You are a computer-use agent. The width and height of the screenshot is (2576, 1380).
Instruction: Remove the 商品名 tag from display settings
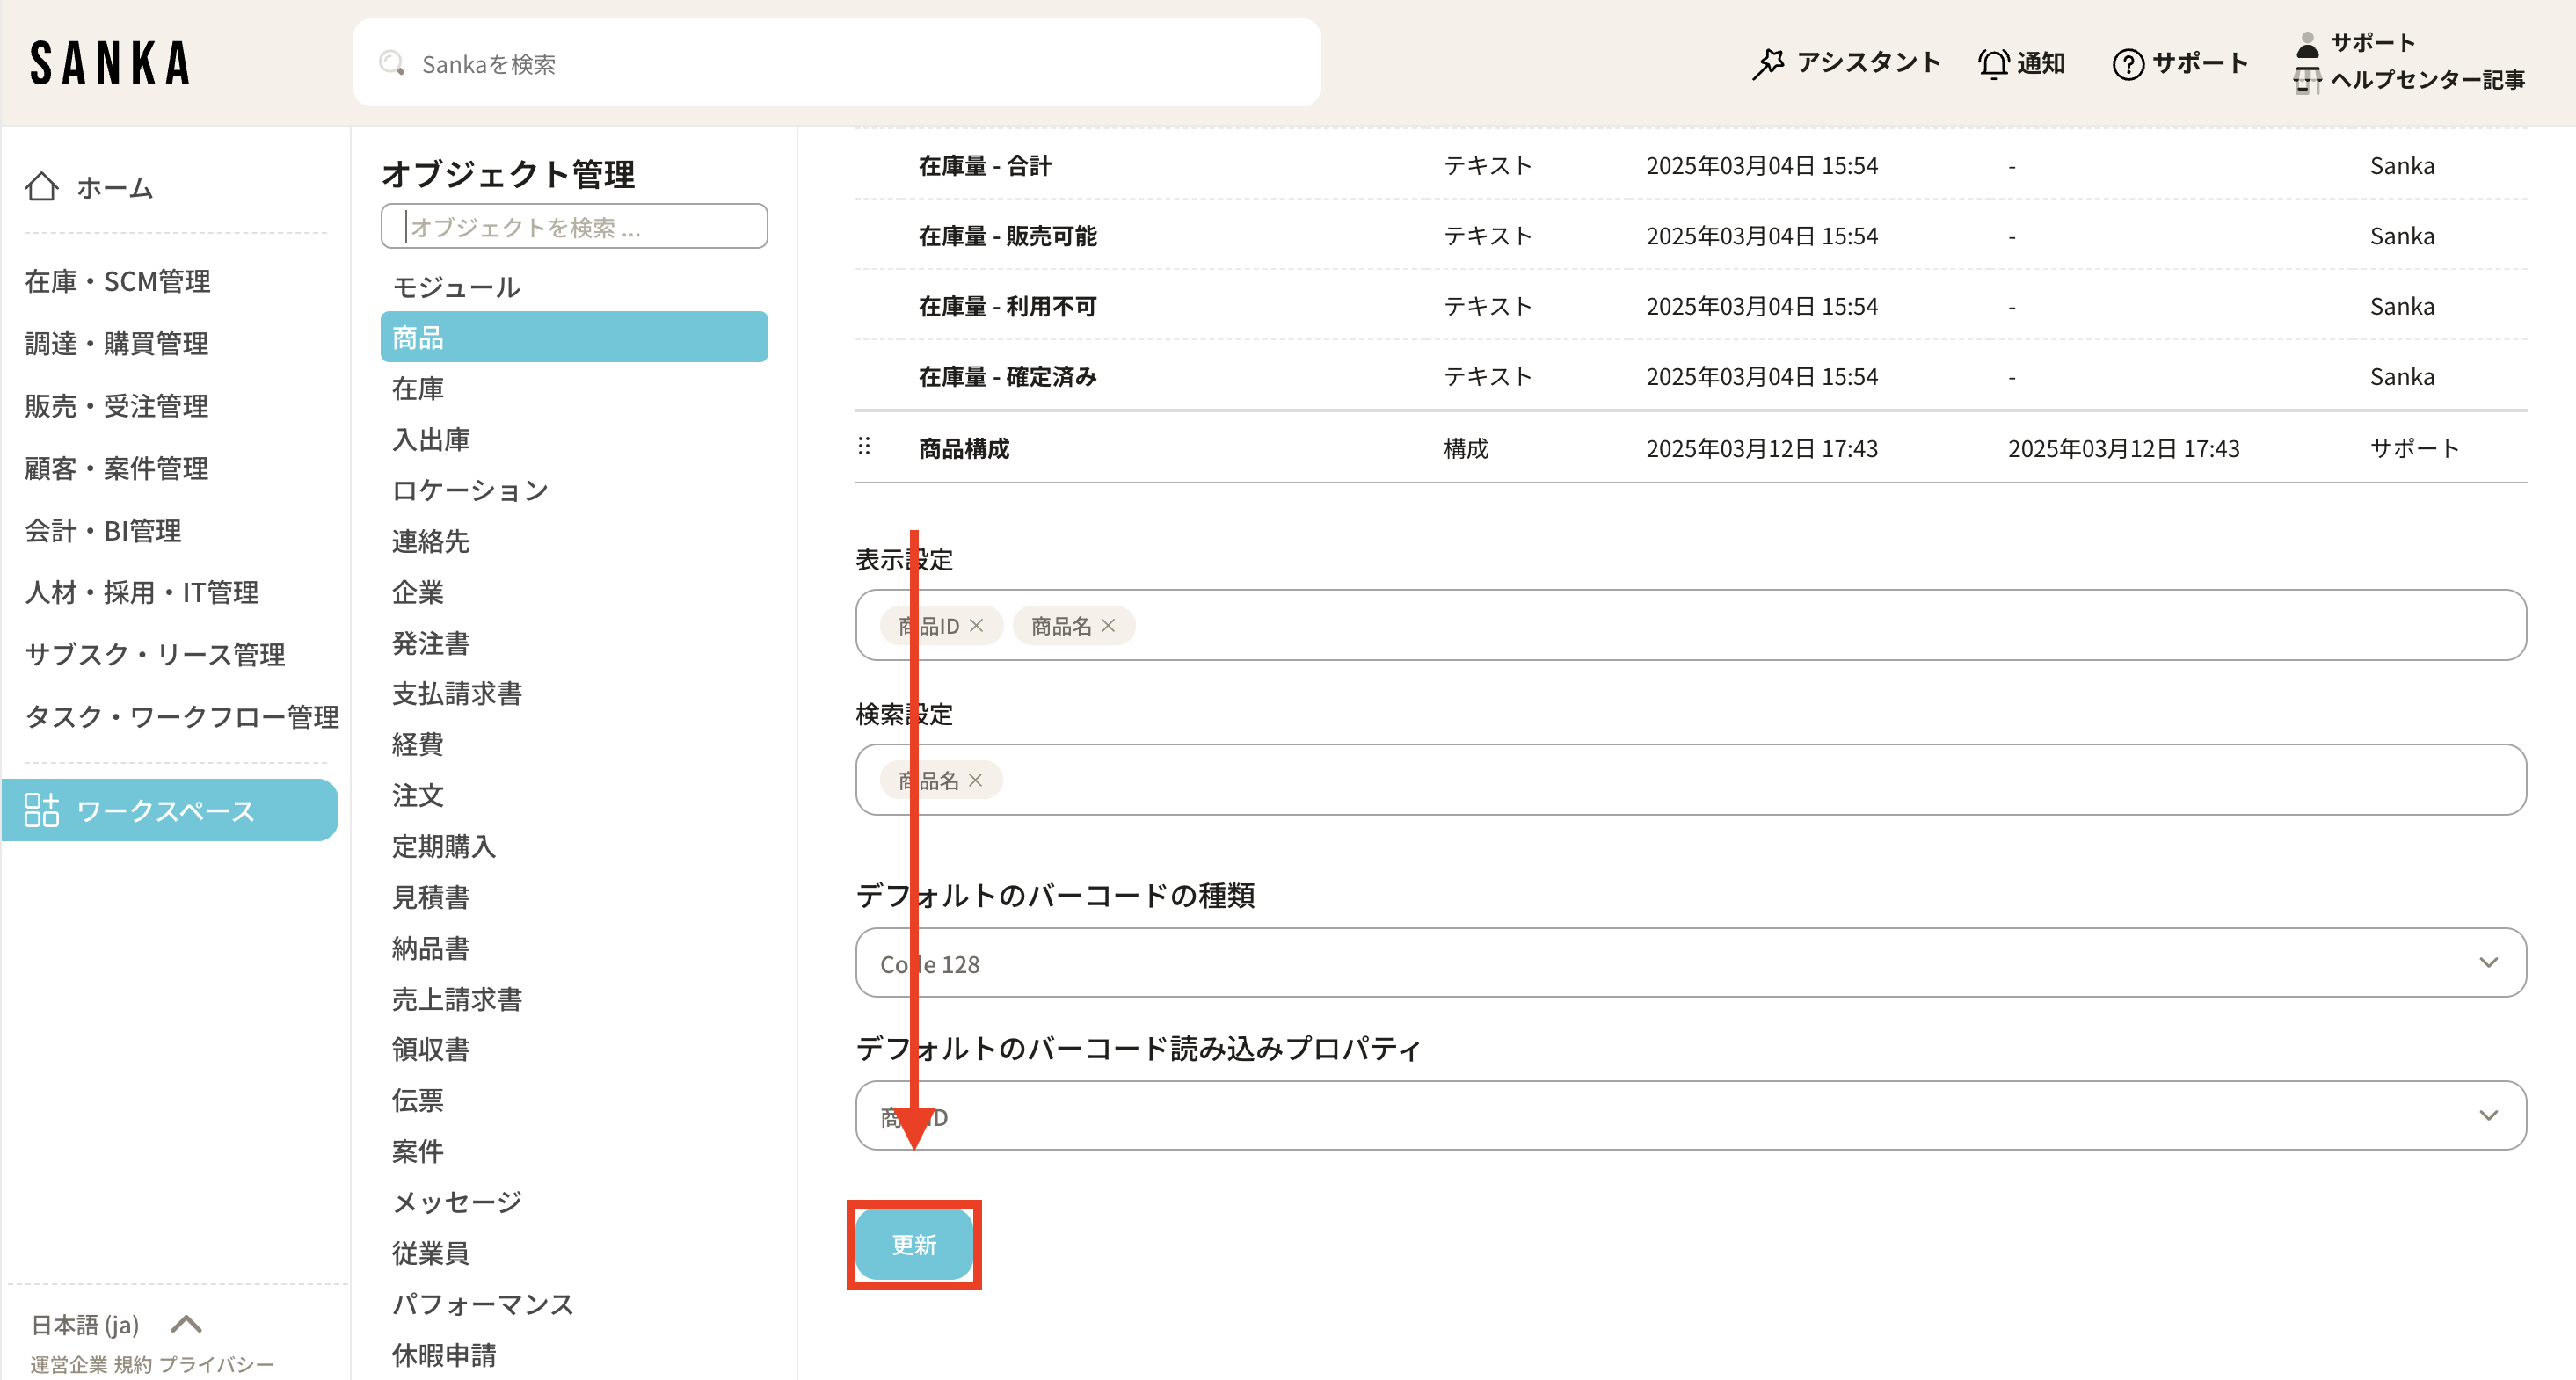pos(1108,625)
